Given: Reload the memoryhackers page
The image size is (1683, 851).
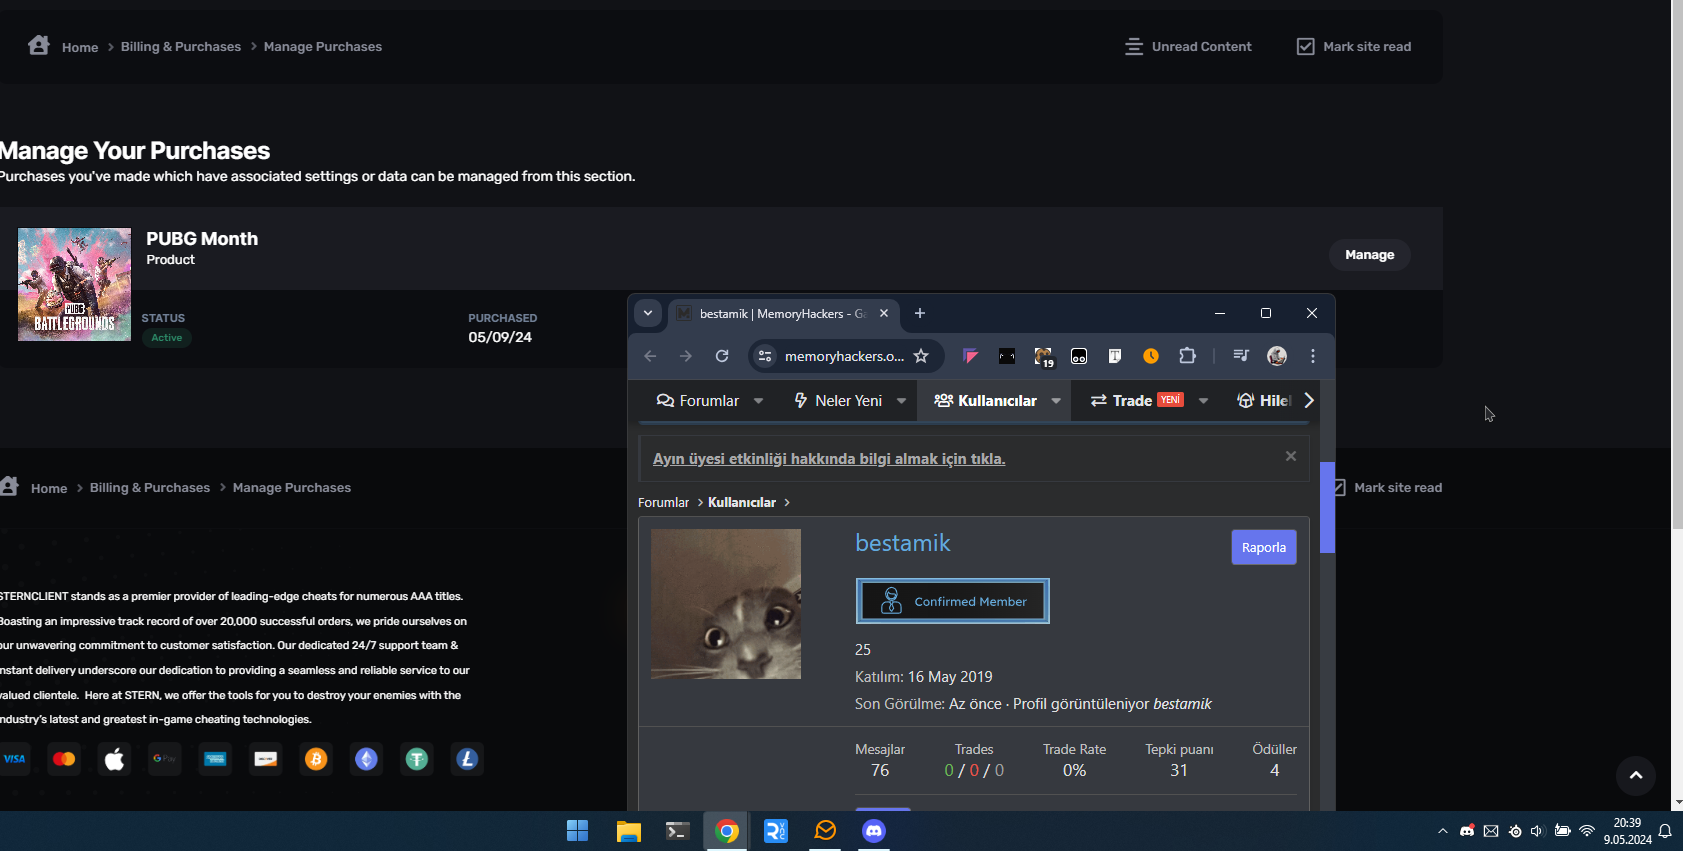Looking at the screenshot, I should [x=722, y=356].
